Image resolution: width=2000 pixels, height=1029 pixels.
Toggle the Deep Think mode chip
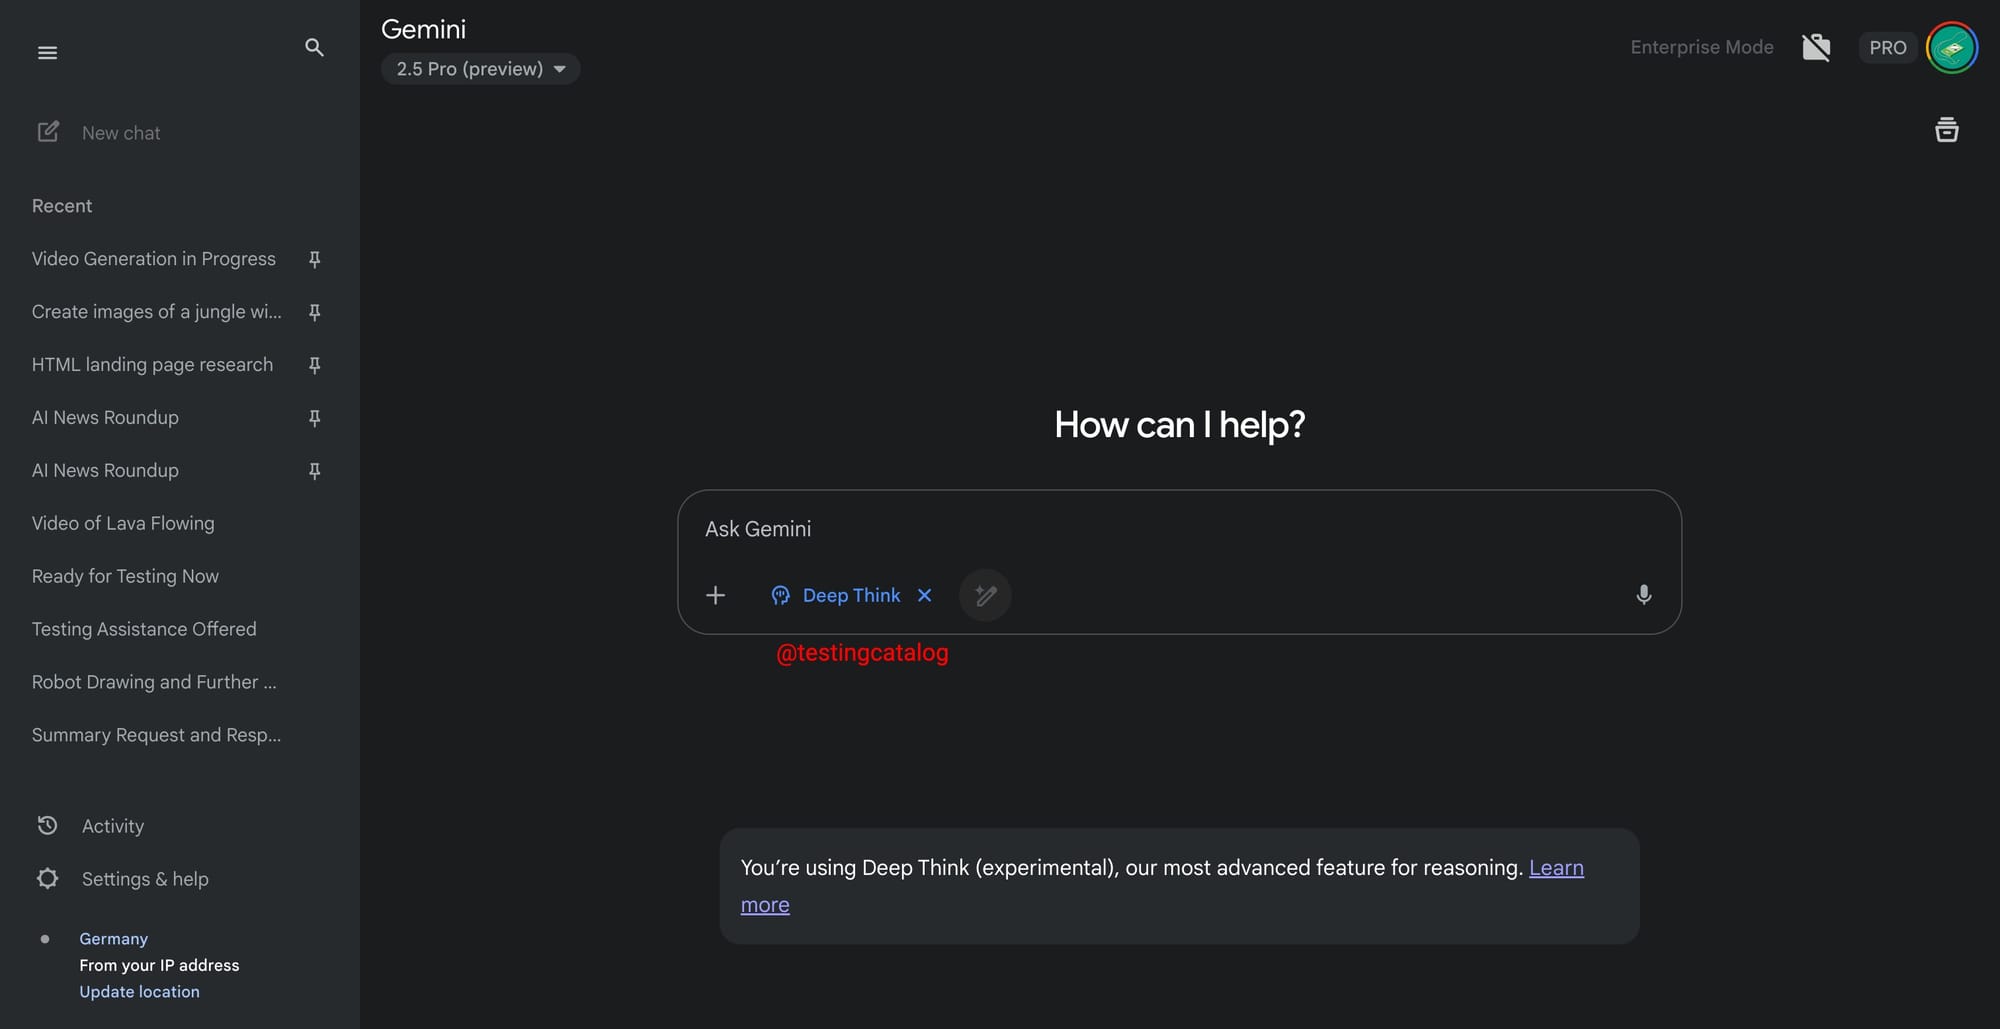click(836, 595)
